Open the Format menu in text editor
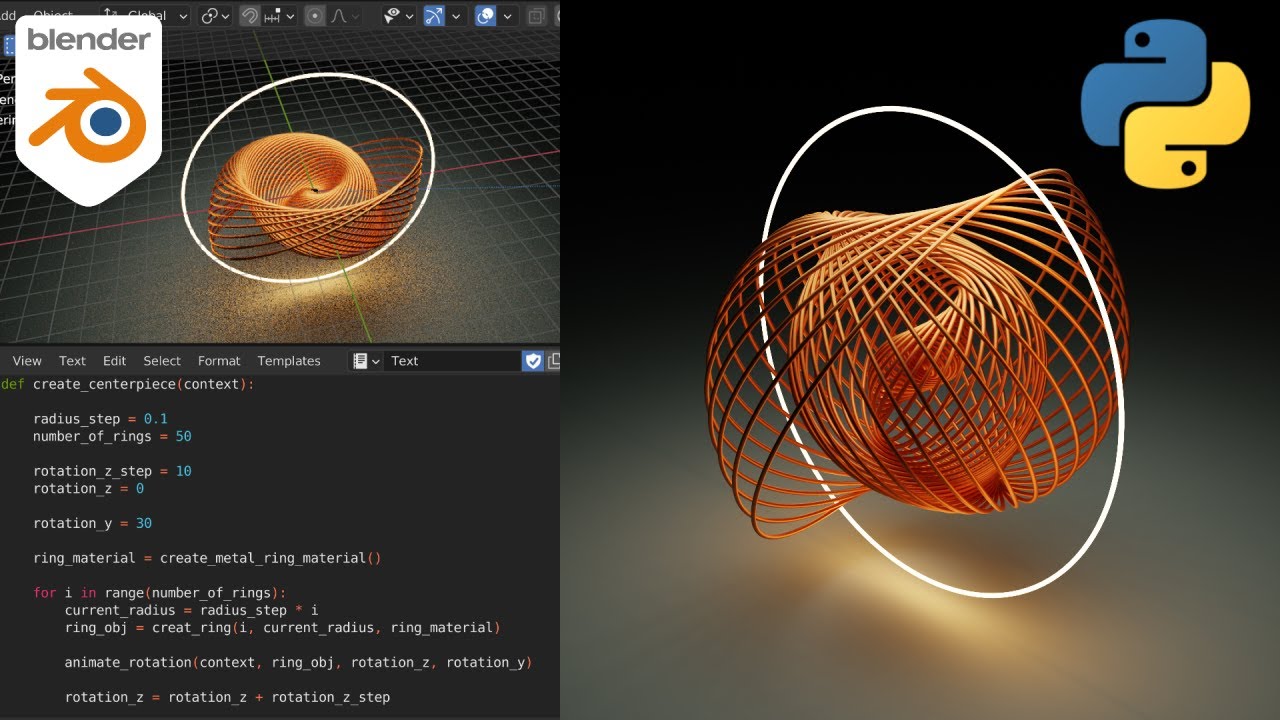This screenshot has height=720, width=1280. pos(218,361)
